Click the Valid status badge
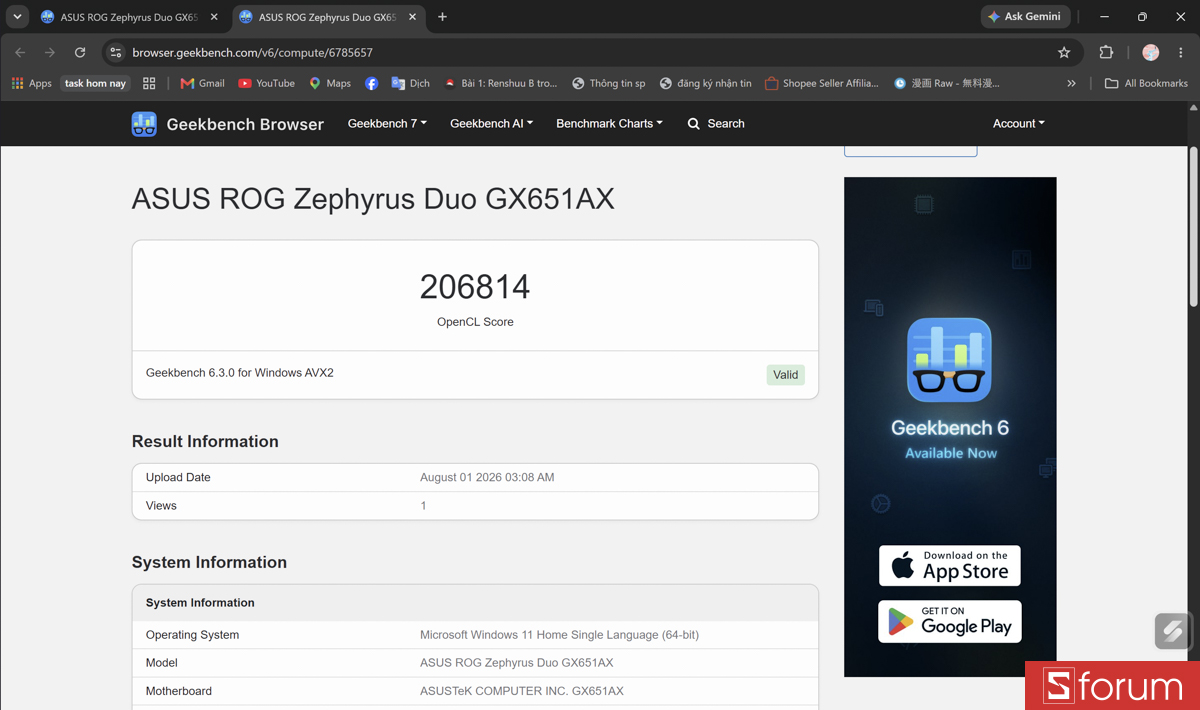The height and width of the screenshot is (710, 1200). (x=785, y=375)
